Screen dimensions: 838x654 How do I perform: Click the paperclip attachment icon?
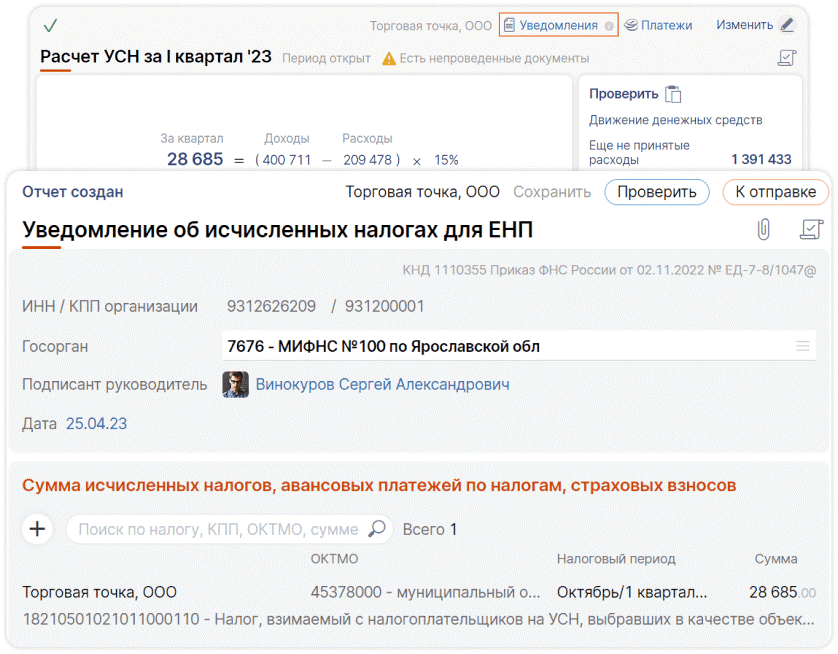tap(763, 230)
